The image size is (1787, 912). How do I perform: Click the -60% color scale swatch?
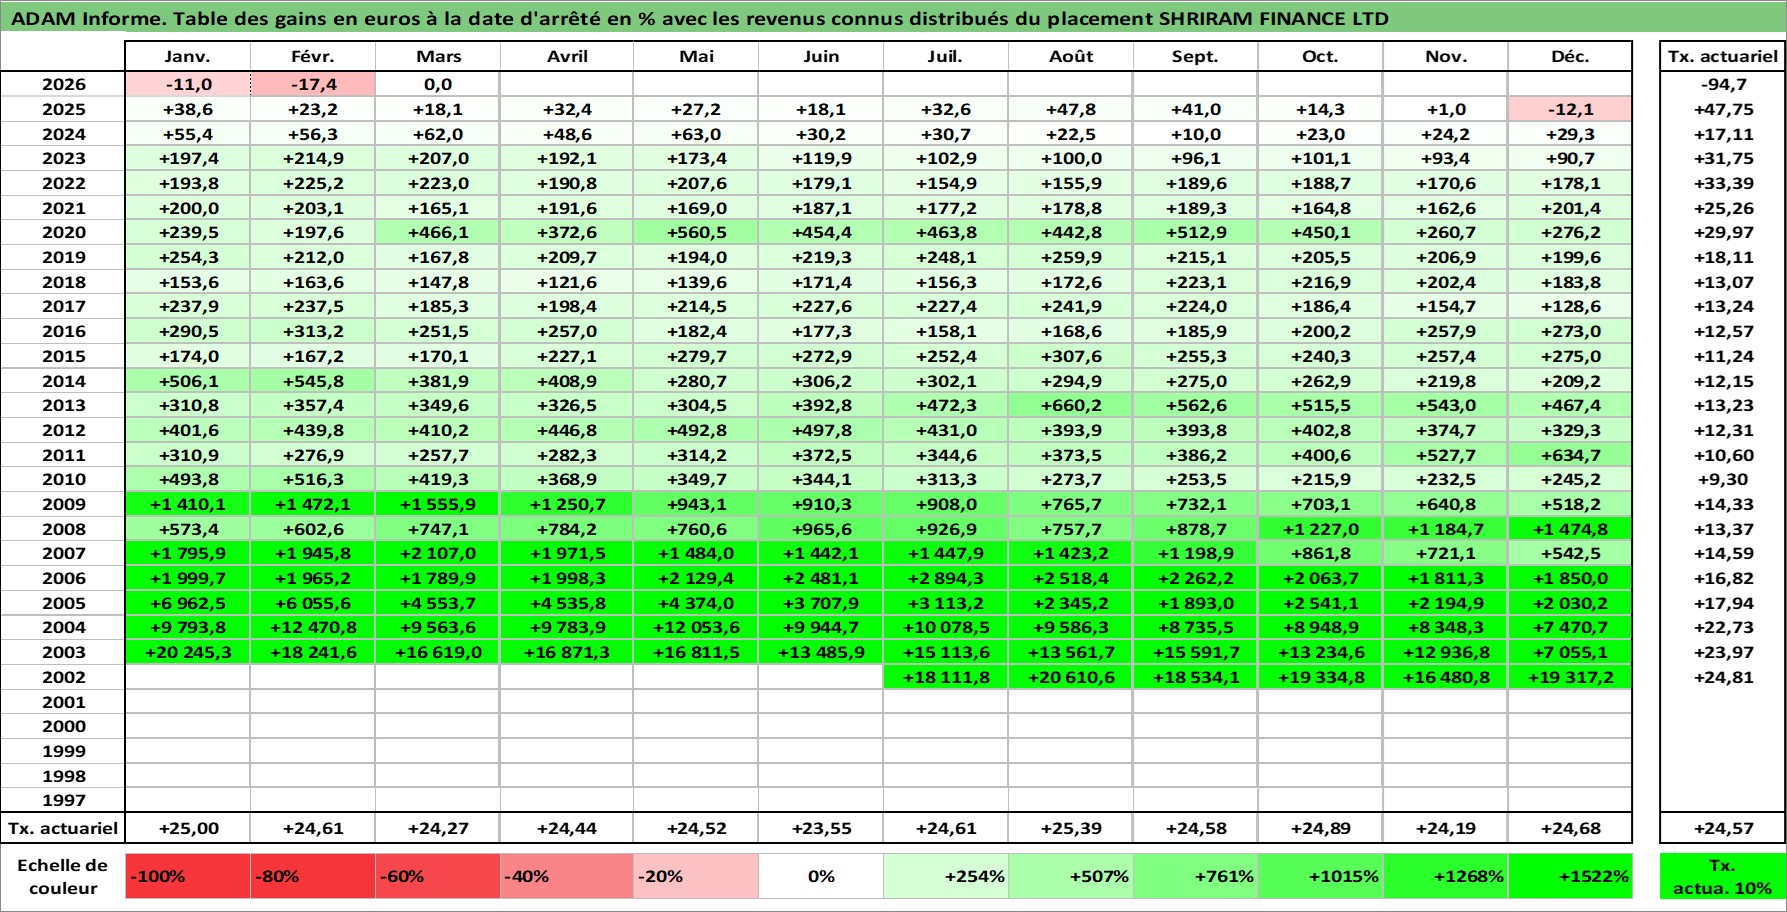438,876
